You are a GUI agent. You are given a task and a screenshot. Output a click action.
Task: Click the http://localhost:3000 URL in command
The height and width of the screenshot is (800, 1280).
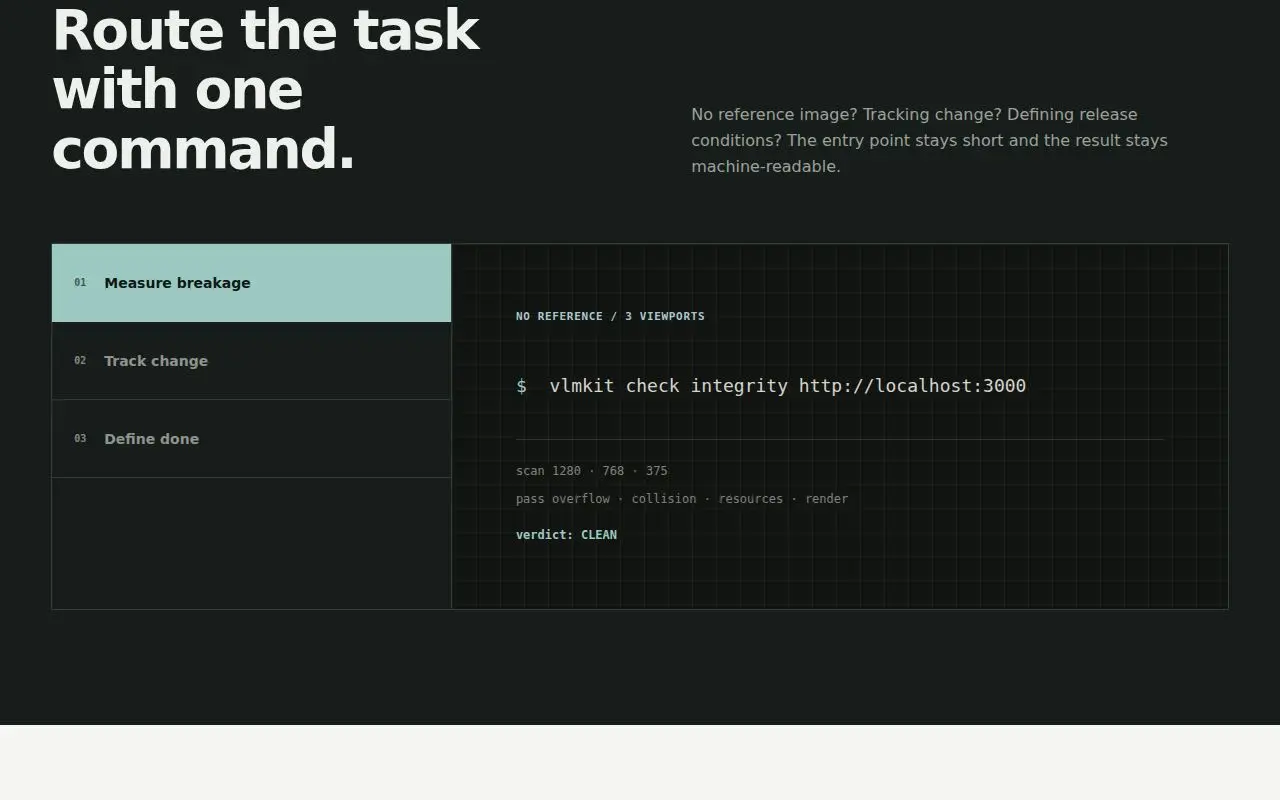tap(912, 386)
